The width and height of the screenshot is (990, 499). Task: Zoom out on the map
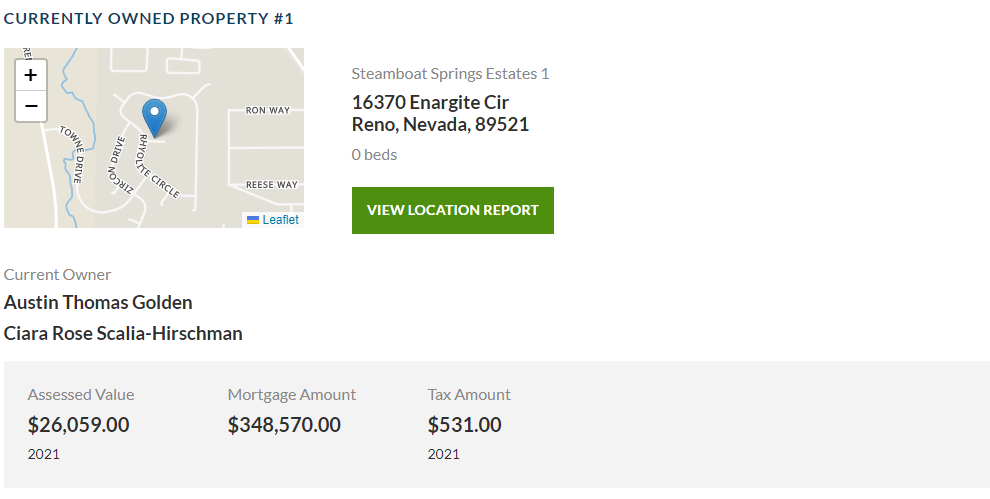[x=31, y=106]
